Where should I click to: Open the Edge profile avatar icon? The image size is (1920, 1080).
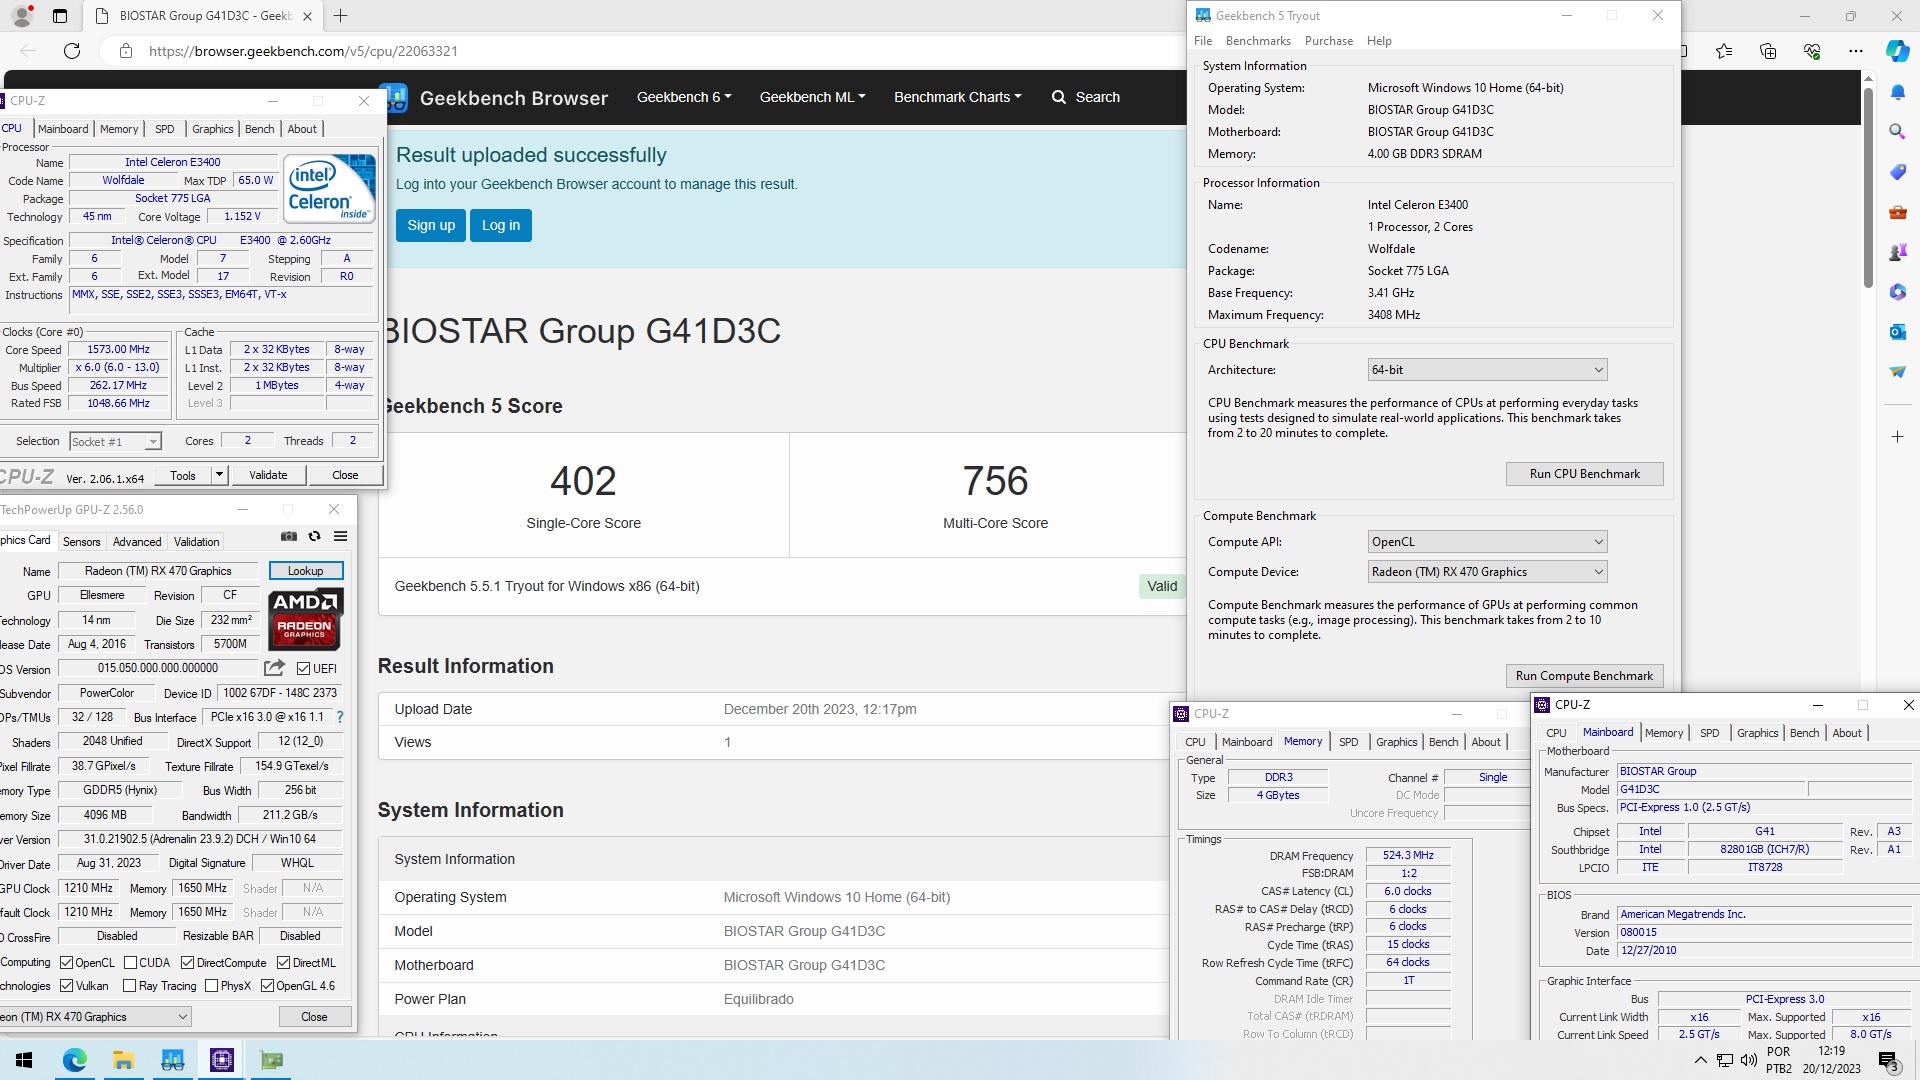point(22,16)
